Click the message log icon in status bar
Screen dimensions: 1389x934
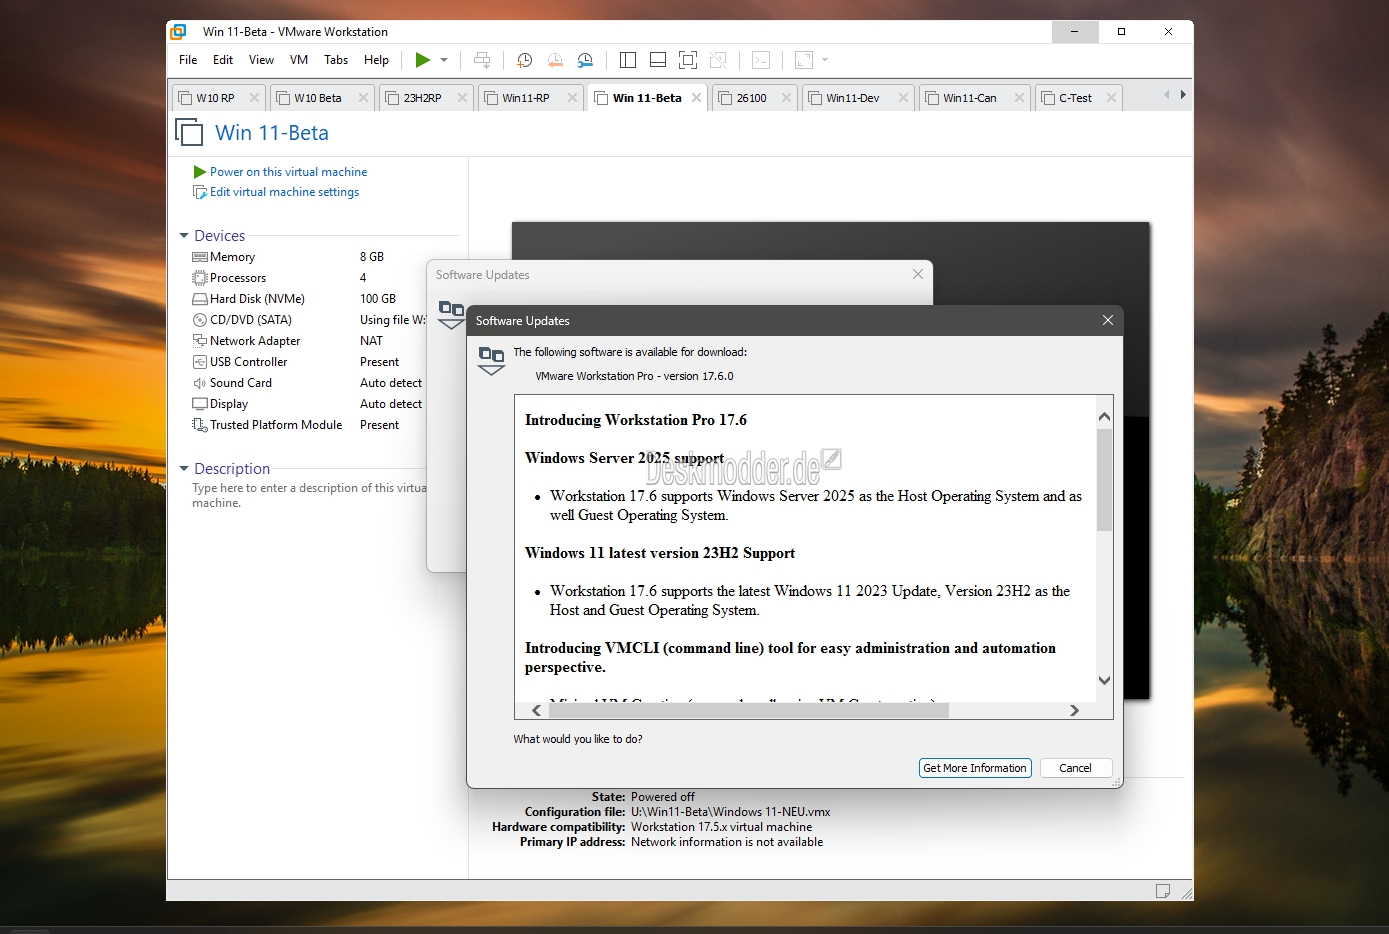pos(1162,891)
